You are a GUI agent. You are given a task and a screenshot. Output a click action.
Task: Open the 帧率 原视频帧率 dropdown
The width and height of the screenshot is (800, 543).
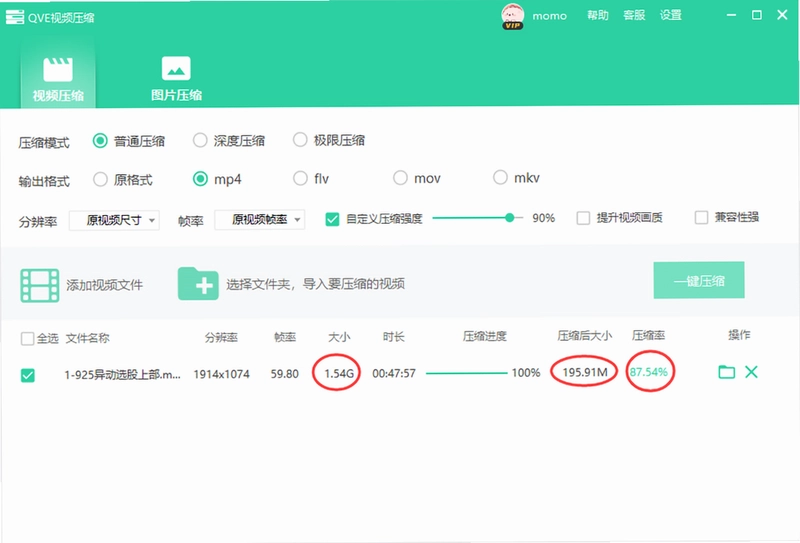coord(260,220)
